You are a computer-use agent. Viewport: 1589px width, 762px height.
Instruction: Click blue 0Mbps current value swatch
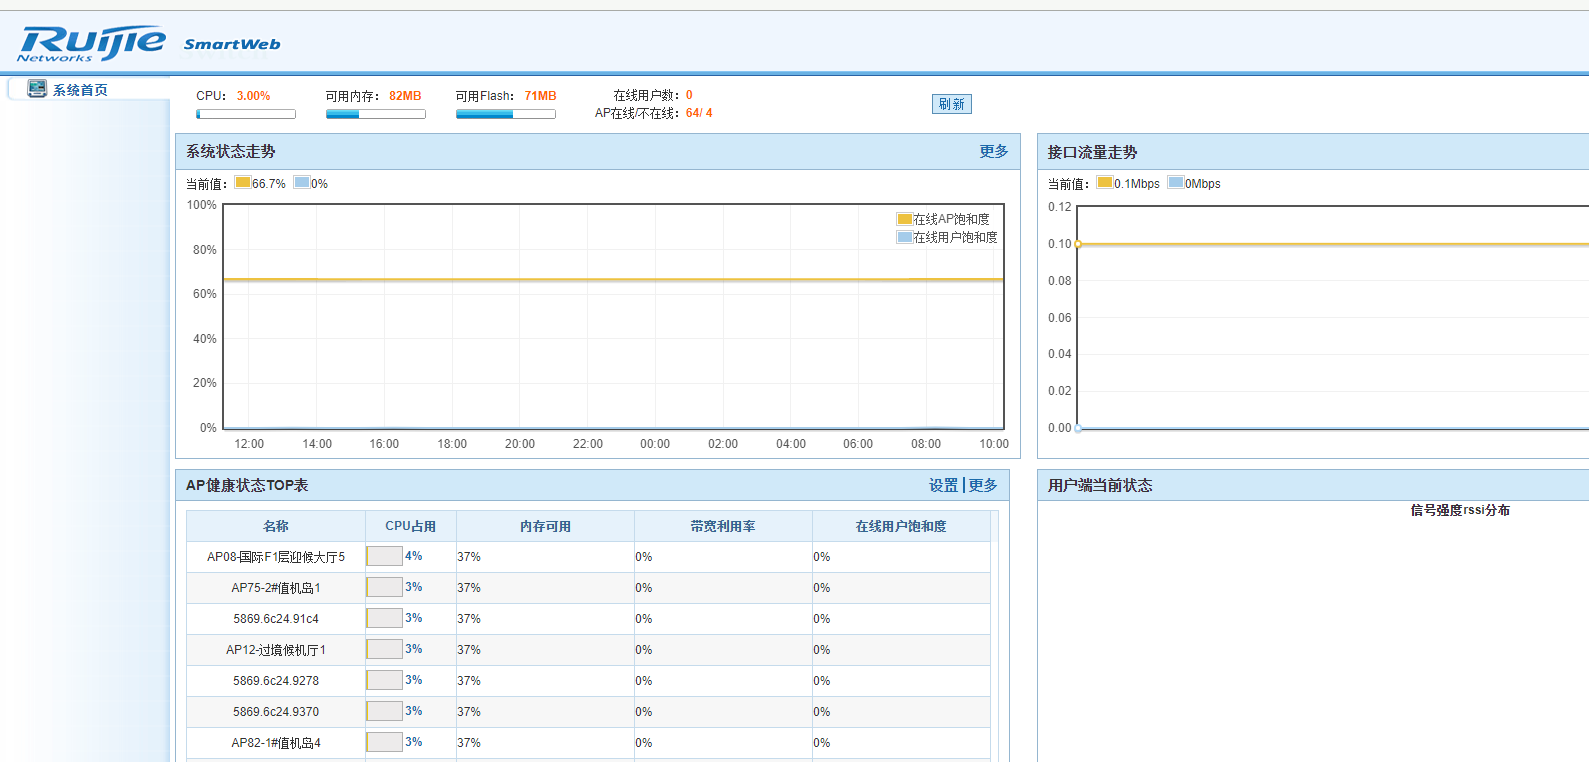pyautogui.click(x=1176, y=183)
